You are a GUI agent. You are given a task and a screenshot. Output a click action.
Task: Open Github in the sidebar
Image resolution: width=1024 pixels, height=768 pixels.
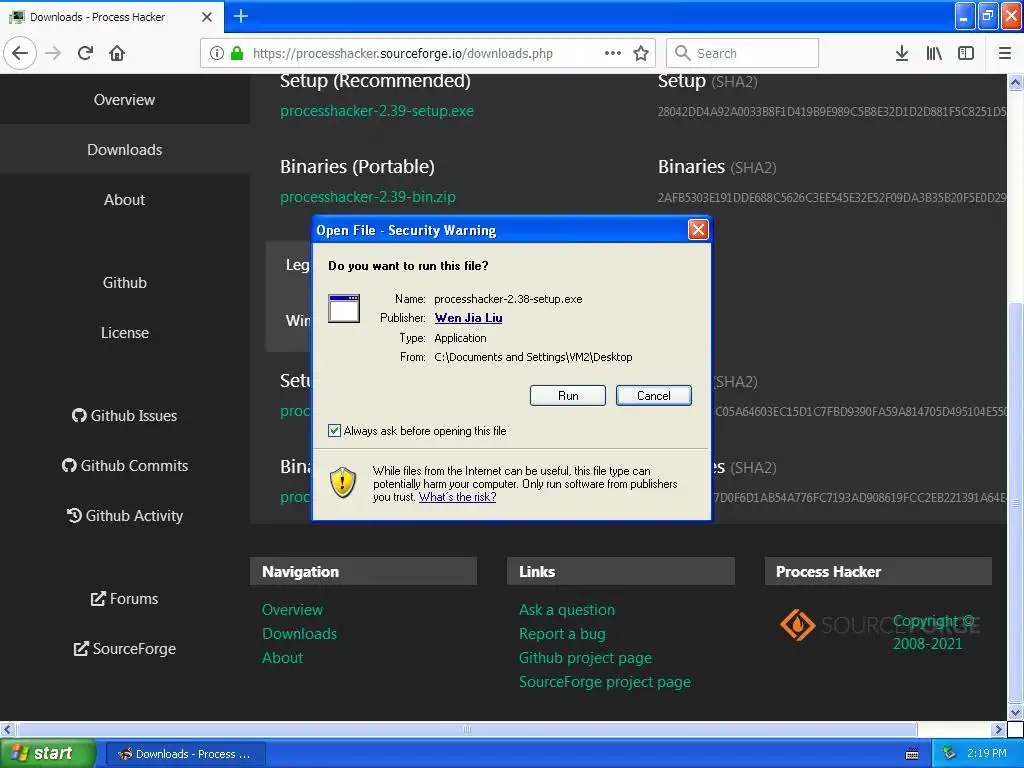pyautogui.click(x=124, y=283)
